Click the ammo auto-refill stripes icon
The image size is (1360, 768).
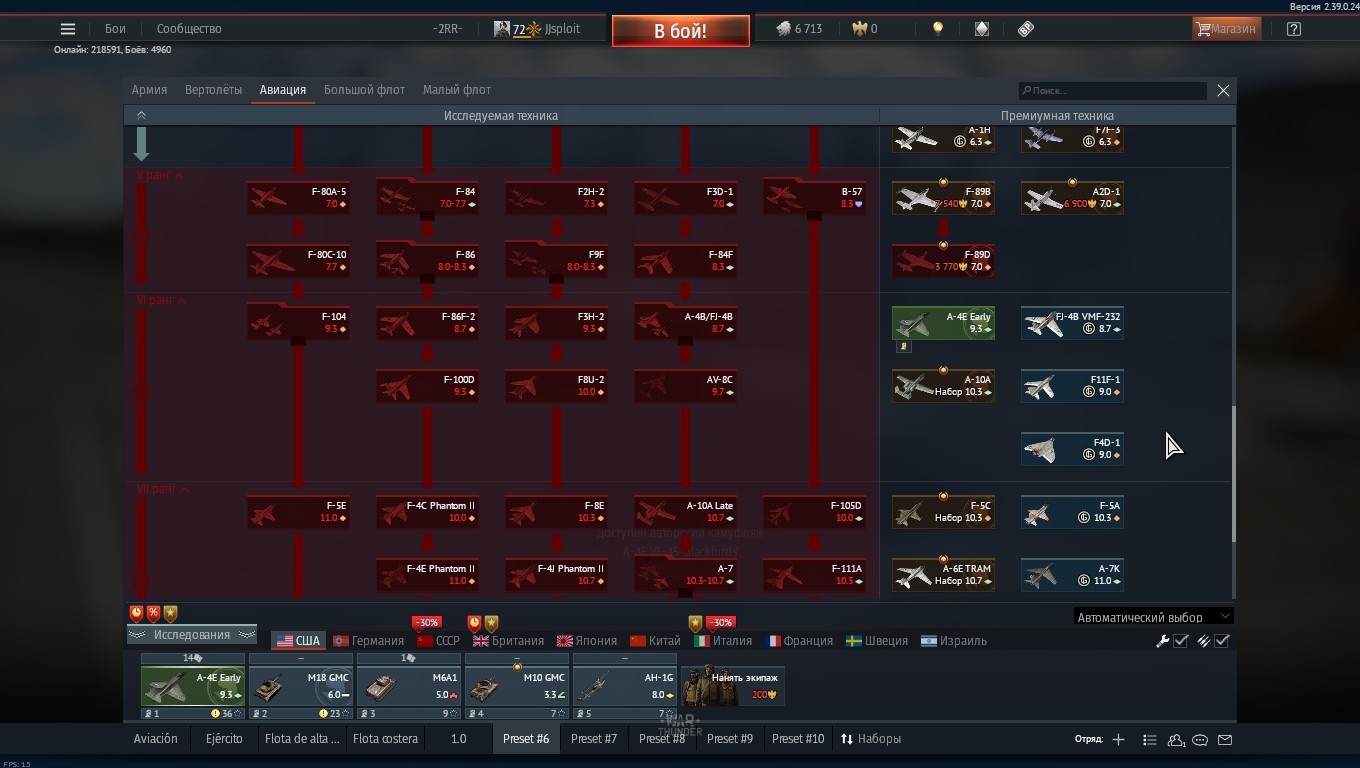click(x=1203, y=641)
